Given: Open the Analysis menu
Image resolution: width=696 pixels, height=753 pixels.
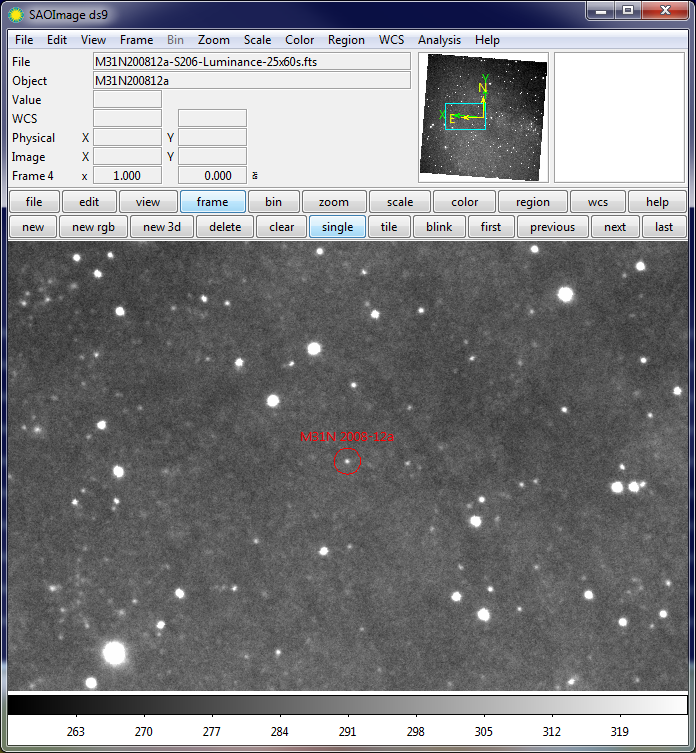Looking at the screenshot, I should [439, 40].
